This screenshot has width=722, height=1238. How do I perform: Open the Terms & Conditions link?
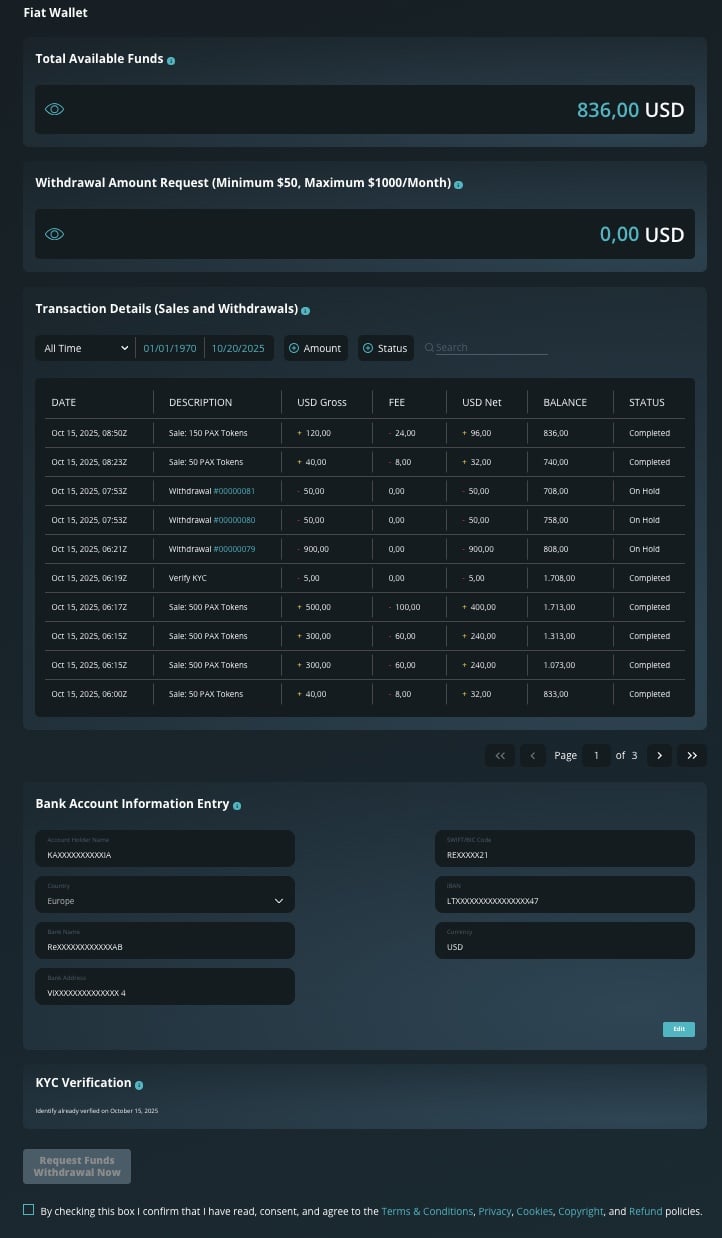[x=427, y=1211]
